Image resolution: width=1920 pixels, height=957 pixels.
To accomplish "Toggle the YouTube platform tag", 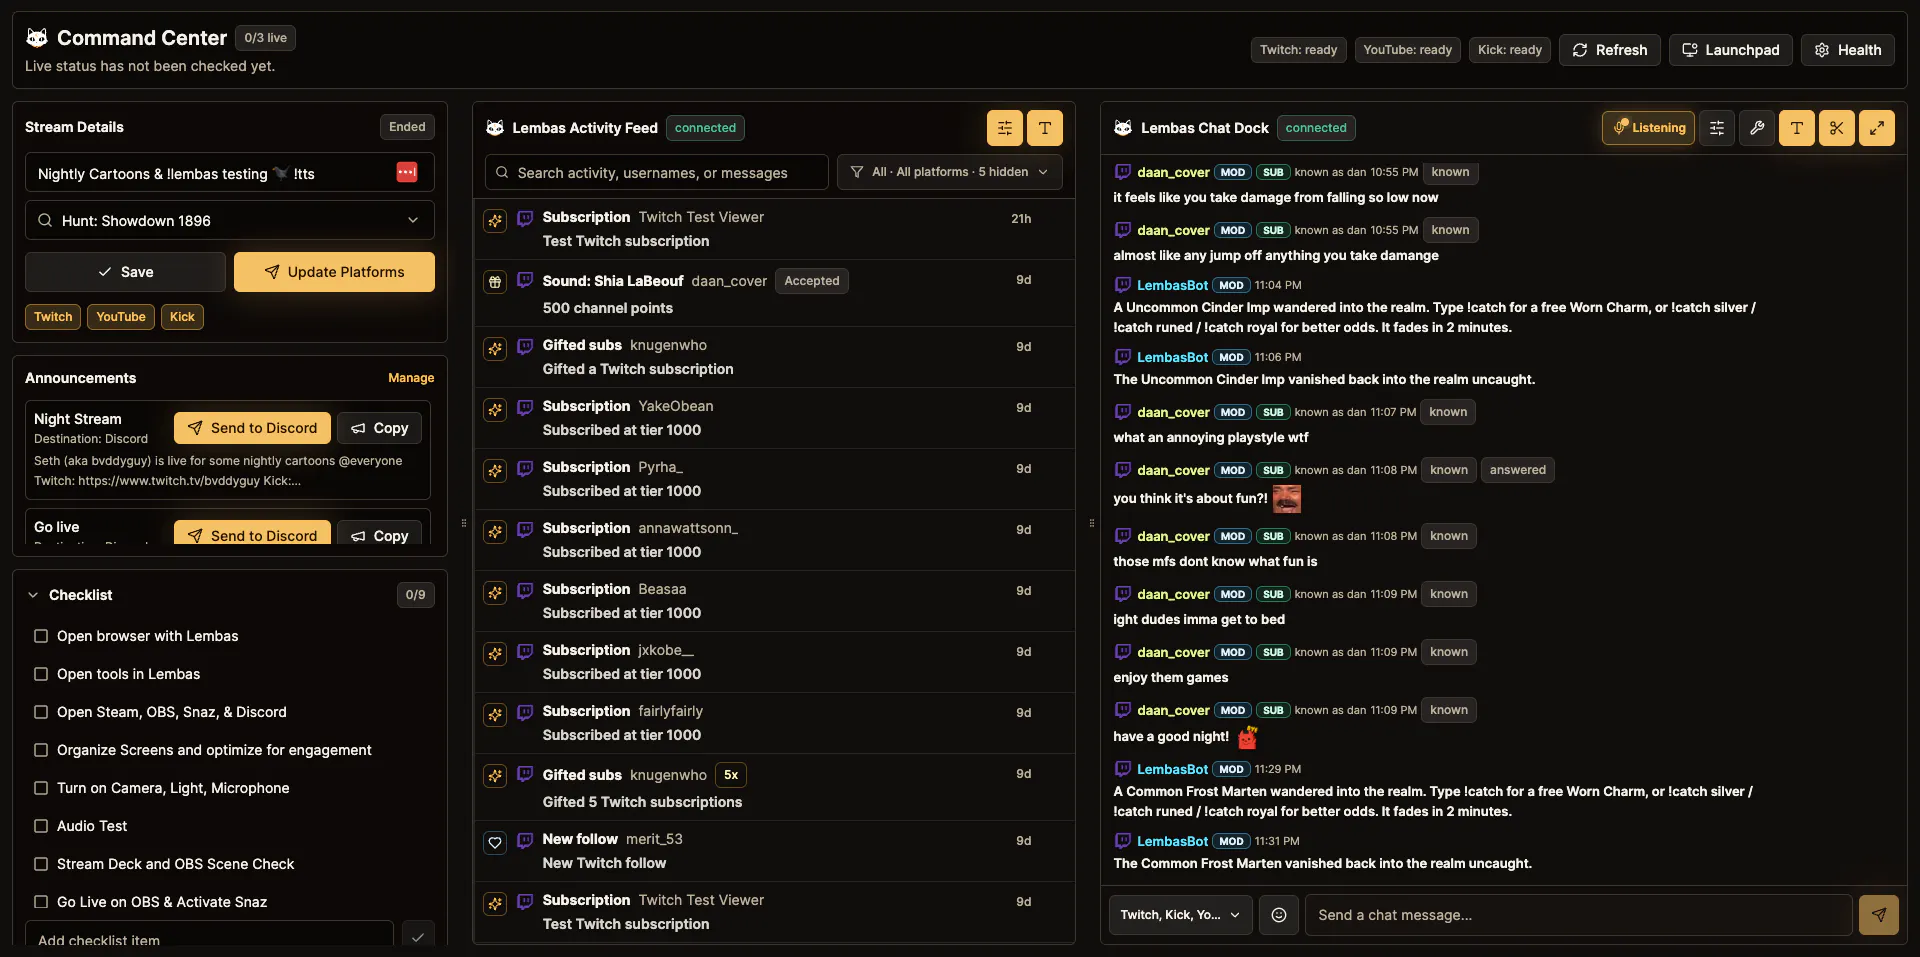I will point(121,317).
